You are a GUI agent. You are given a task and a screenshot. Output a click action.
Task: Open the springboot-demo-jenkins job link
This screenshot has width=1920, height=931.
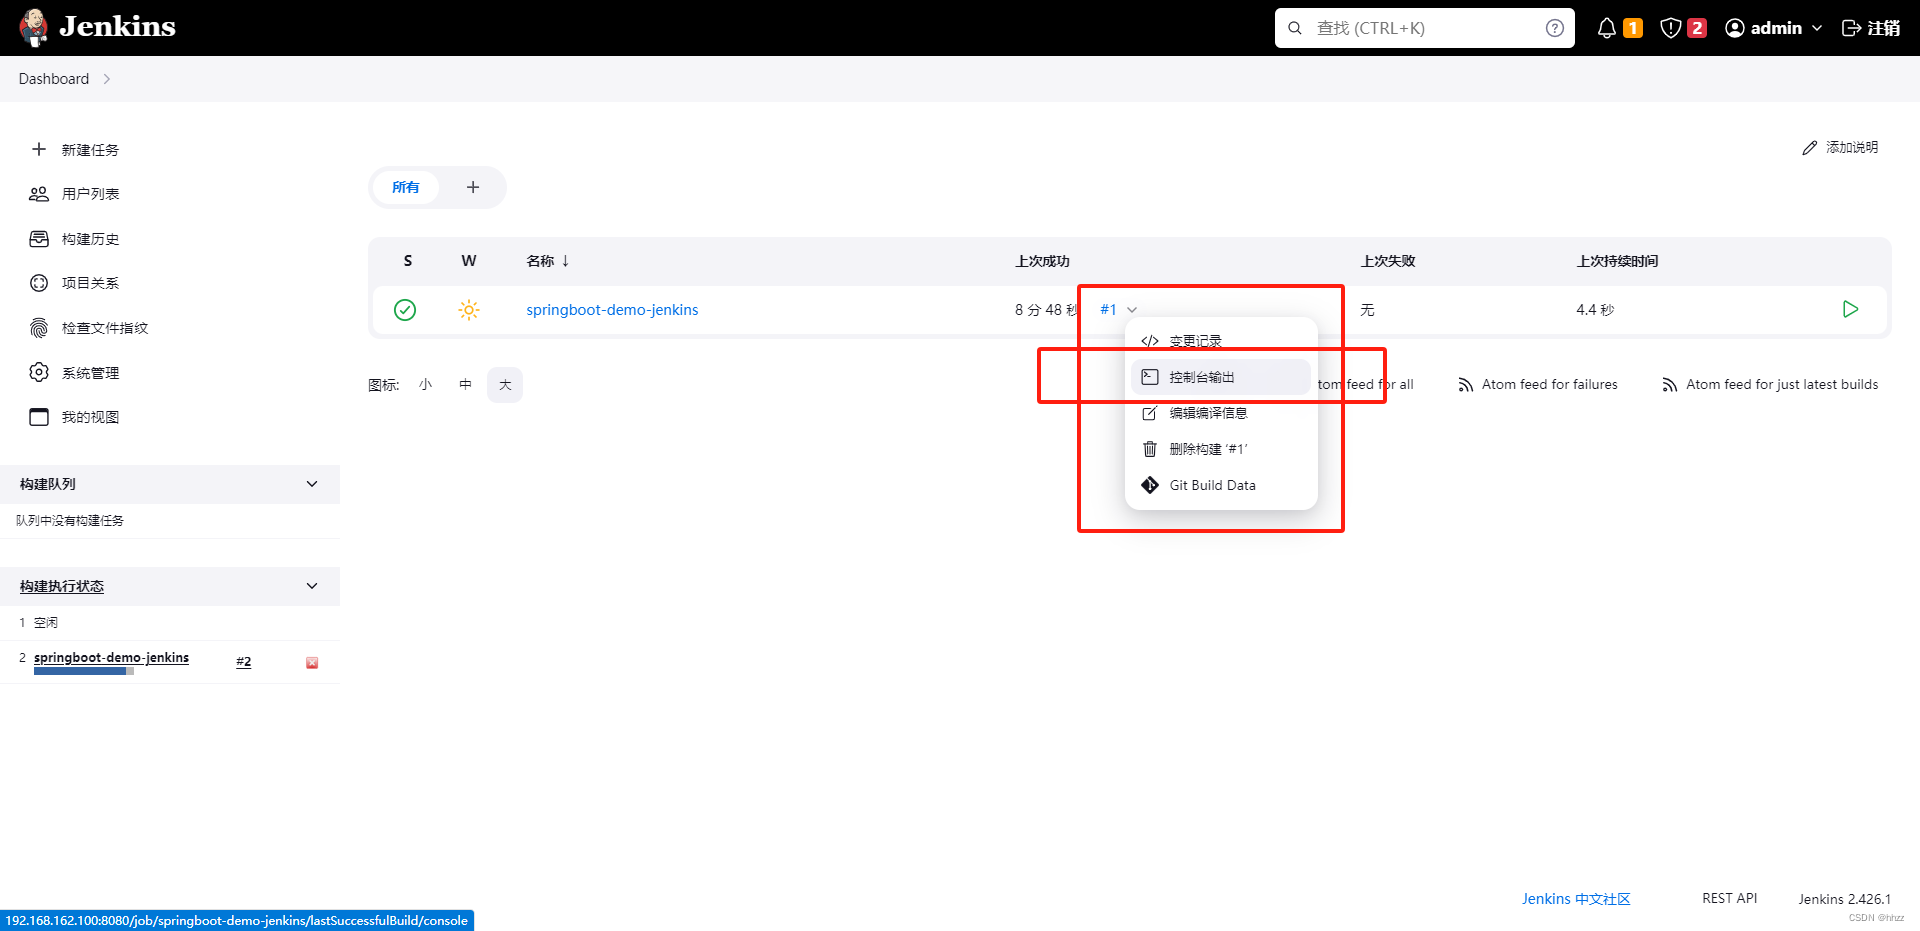pos(612,310)
